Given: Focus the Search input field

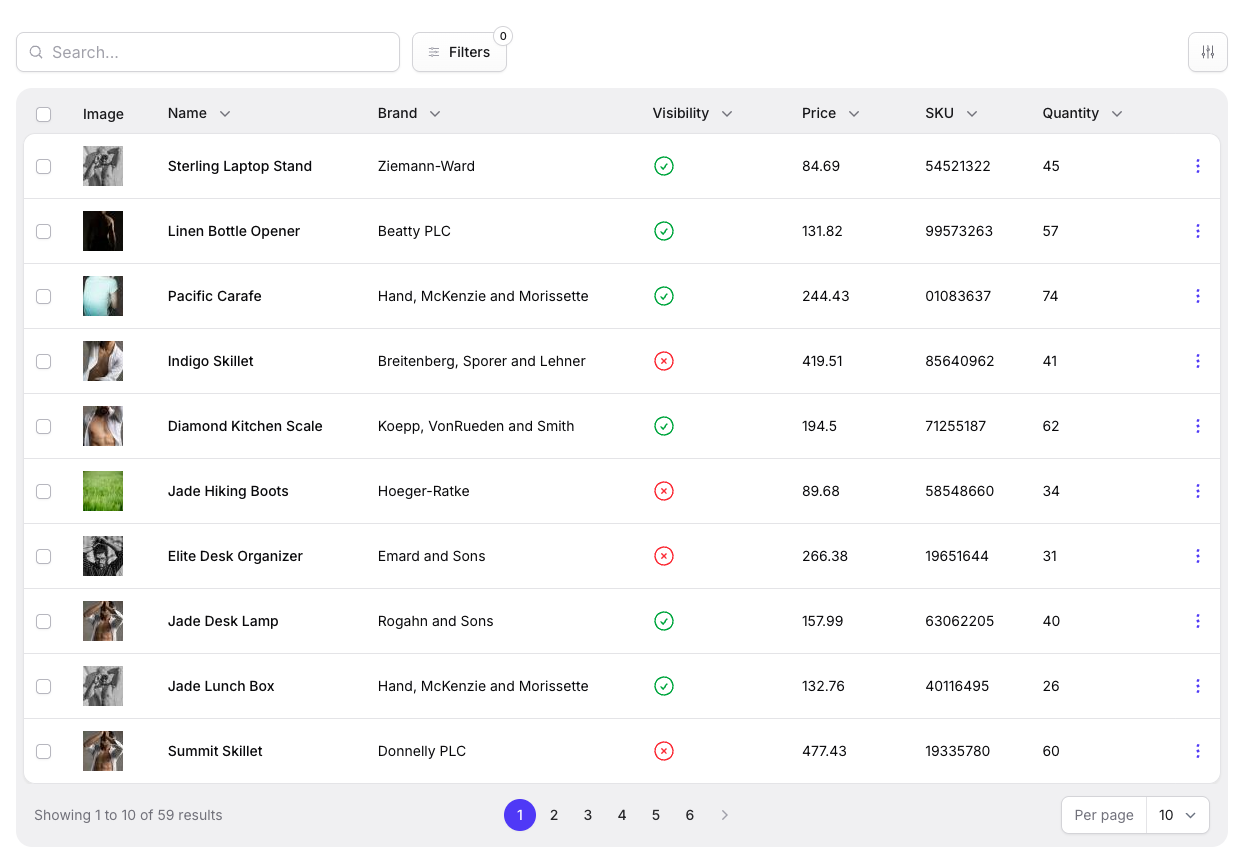Looking at the screenshot, I should 208,52.
